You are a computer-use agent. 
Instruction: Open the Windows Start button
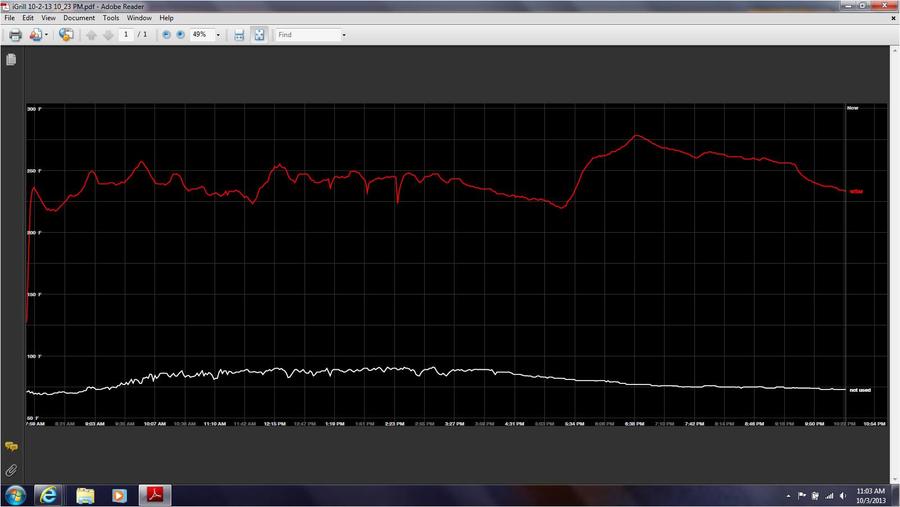click(16, 495)
